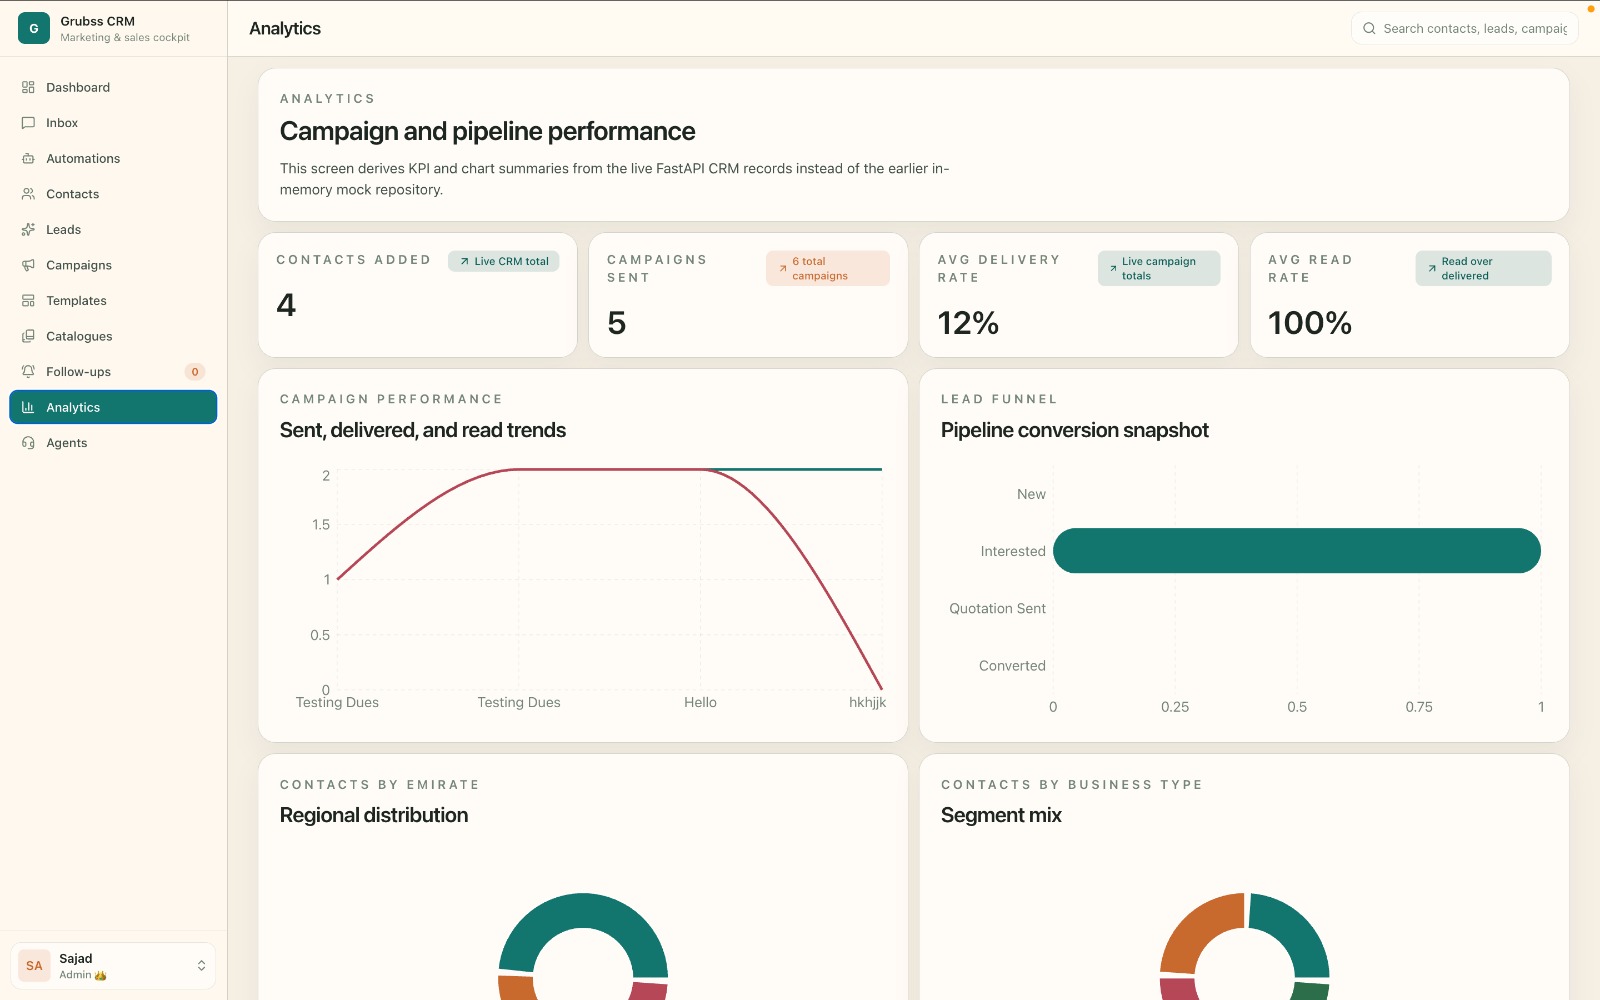Click the Sent, delivered, and read trends heading

423,430
